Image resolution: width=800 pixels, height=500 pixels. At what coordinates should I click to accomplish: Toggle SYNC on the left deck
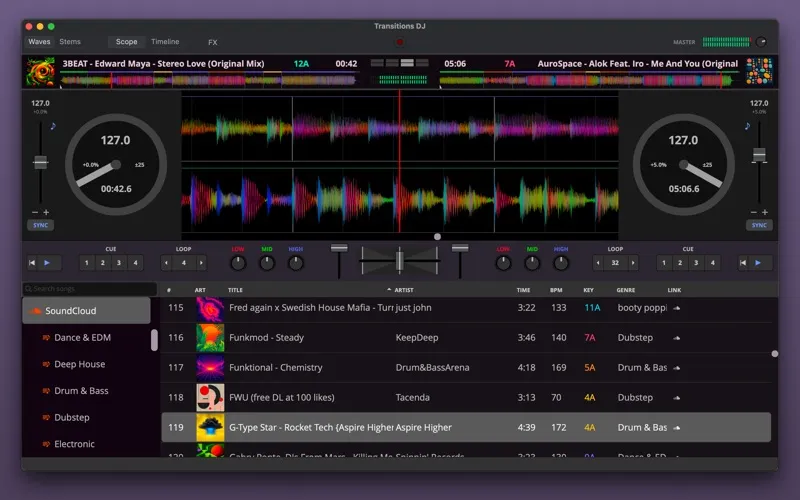(x=40, y=225)
